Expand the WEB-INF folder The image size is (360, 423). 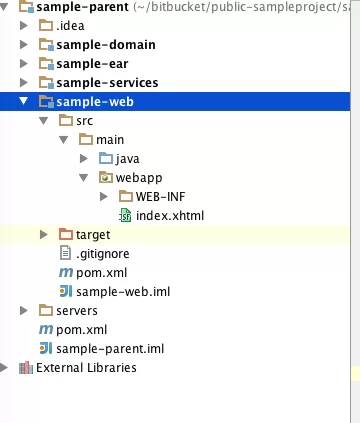(x=104, y=197)
